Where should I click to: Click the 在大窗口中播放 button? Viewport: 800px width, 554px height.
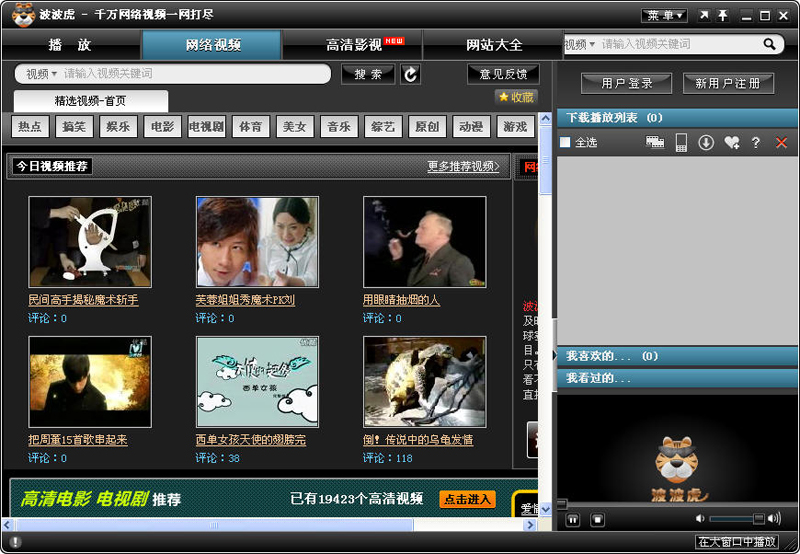pyautogui.click(x=737, y=542)
